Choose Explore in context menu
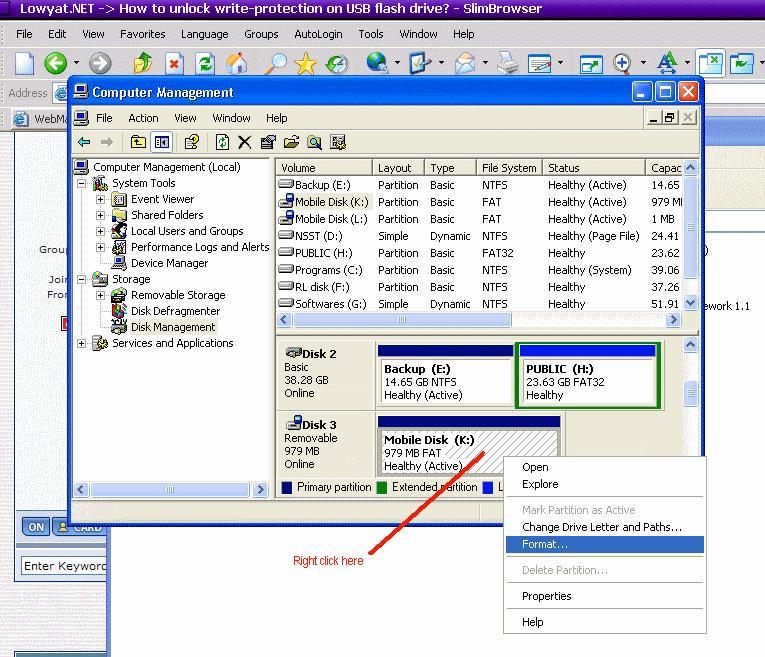Image resolution: width=765 pixels, height=657 pixels. 604,484
